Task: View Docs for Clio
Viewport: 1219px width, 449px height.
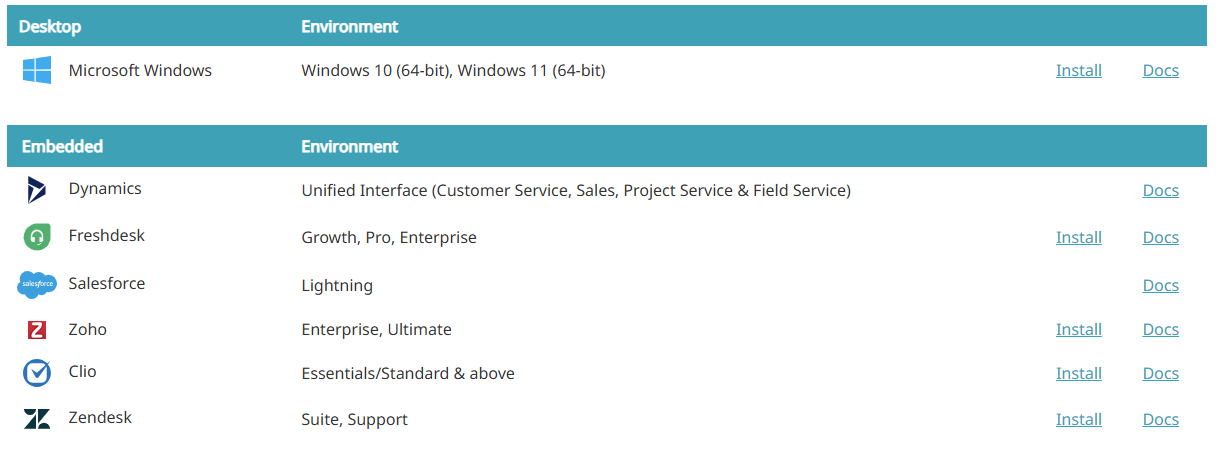Action: coord(1160,373)
